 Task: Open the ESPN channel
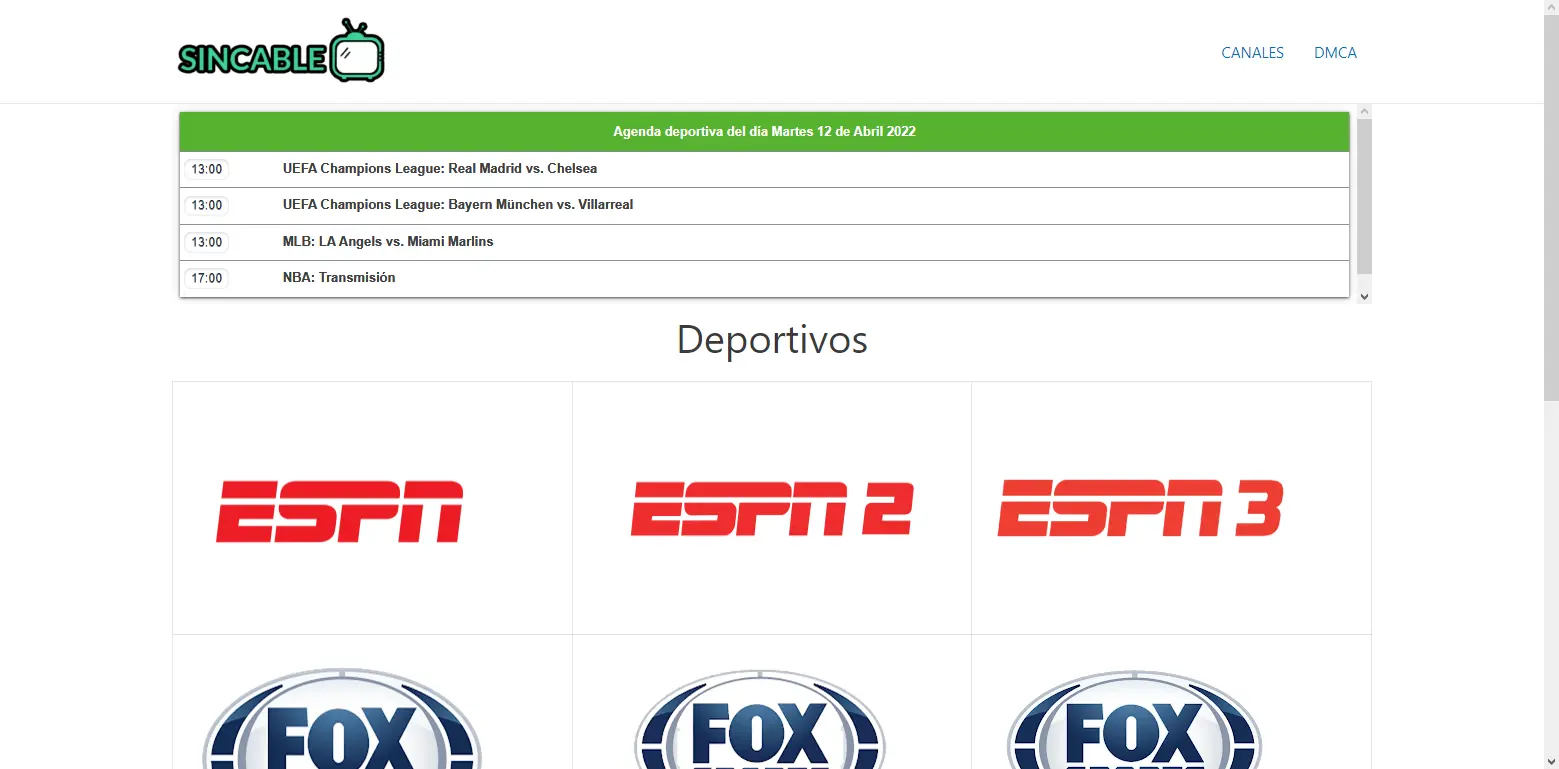pyautogui.click(x=340, y=511)
